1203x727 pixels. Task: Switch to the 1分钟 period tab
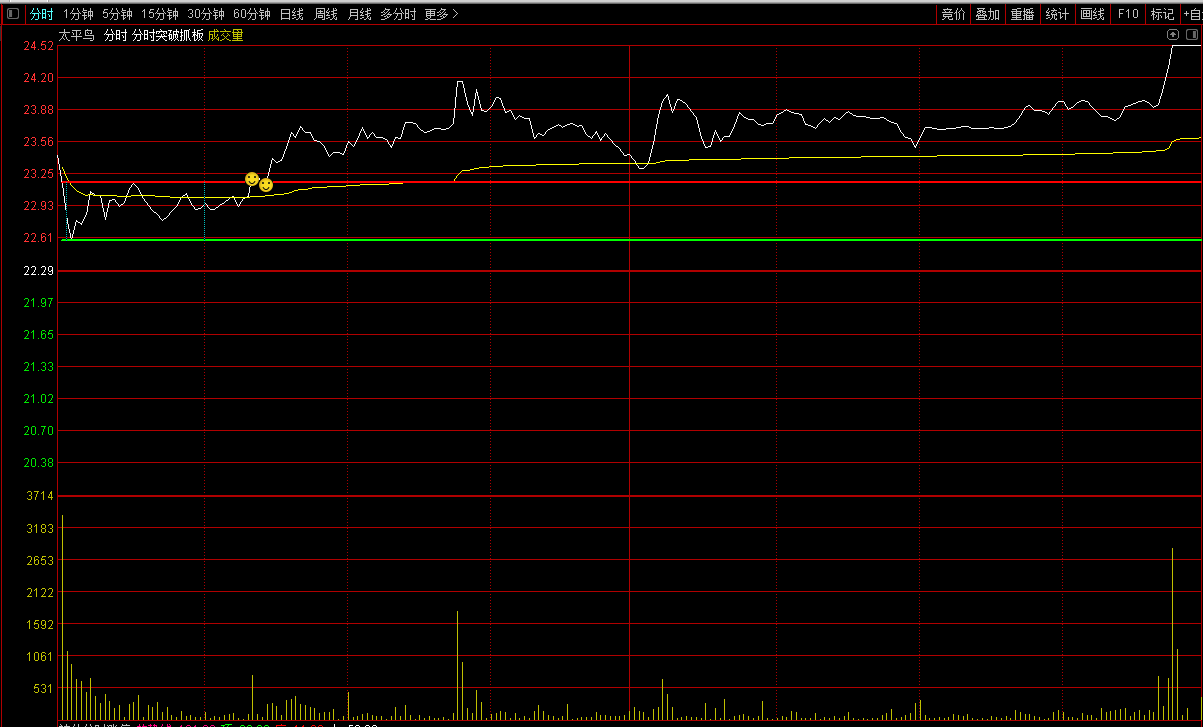78,14
